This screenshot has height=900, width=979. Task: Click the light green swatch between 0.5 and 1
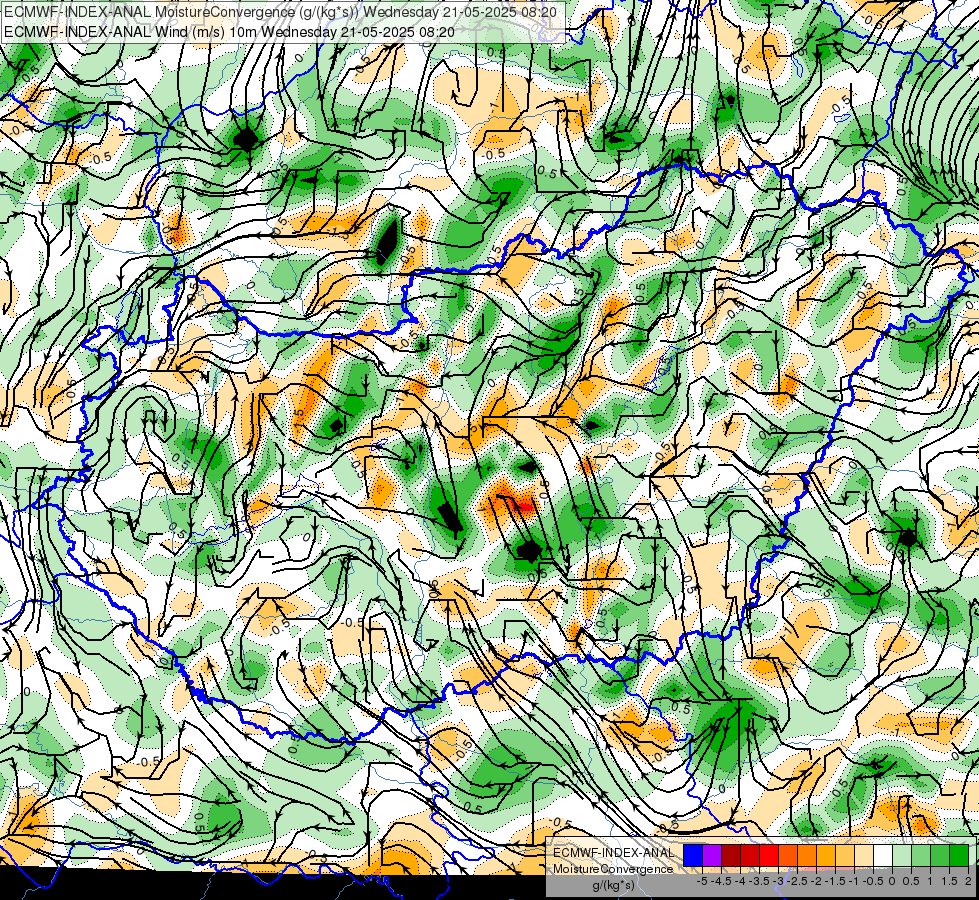[921, 855]
